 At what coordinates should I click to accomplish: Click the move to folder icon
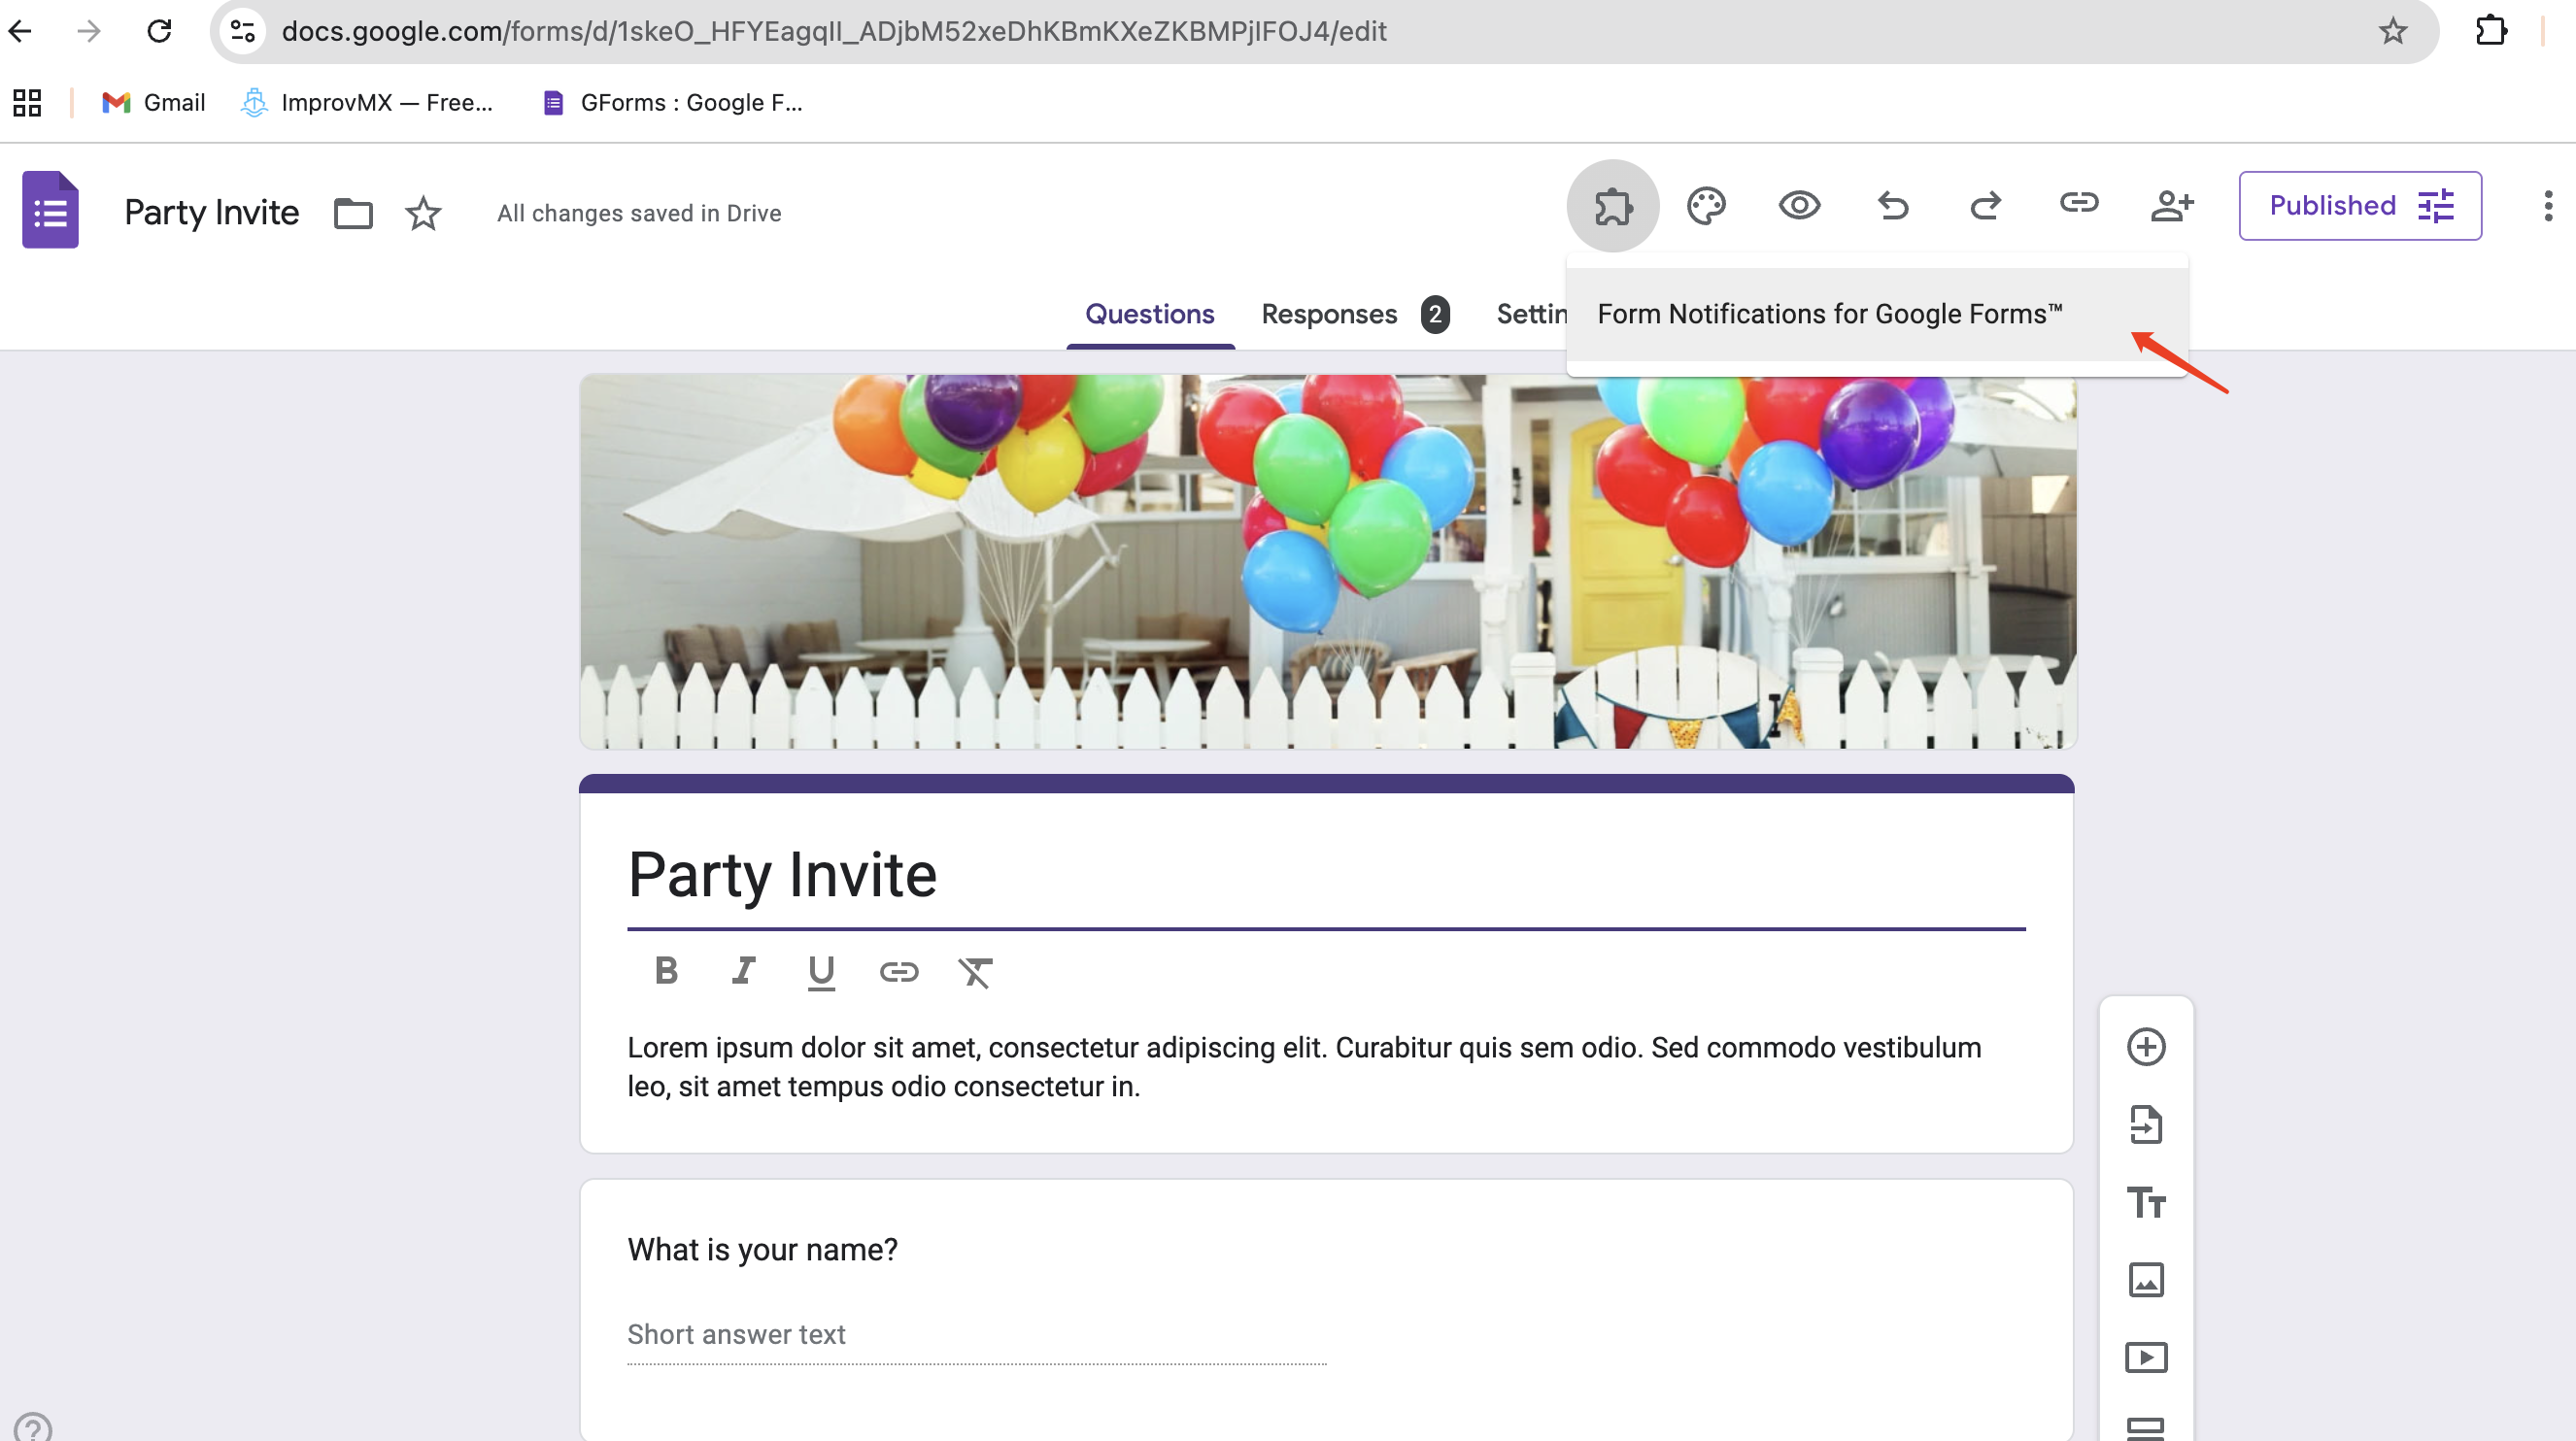[353, 213]
